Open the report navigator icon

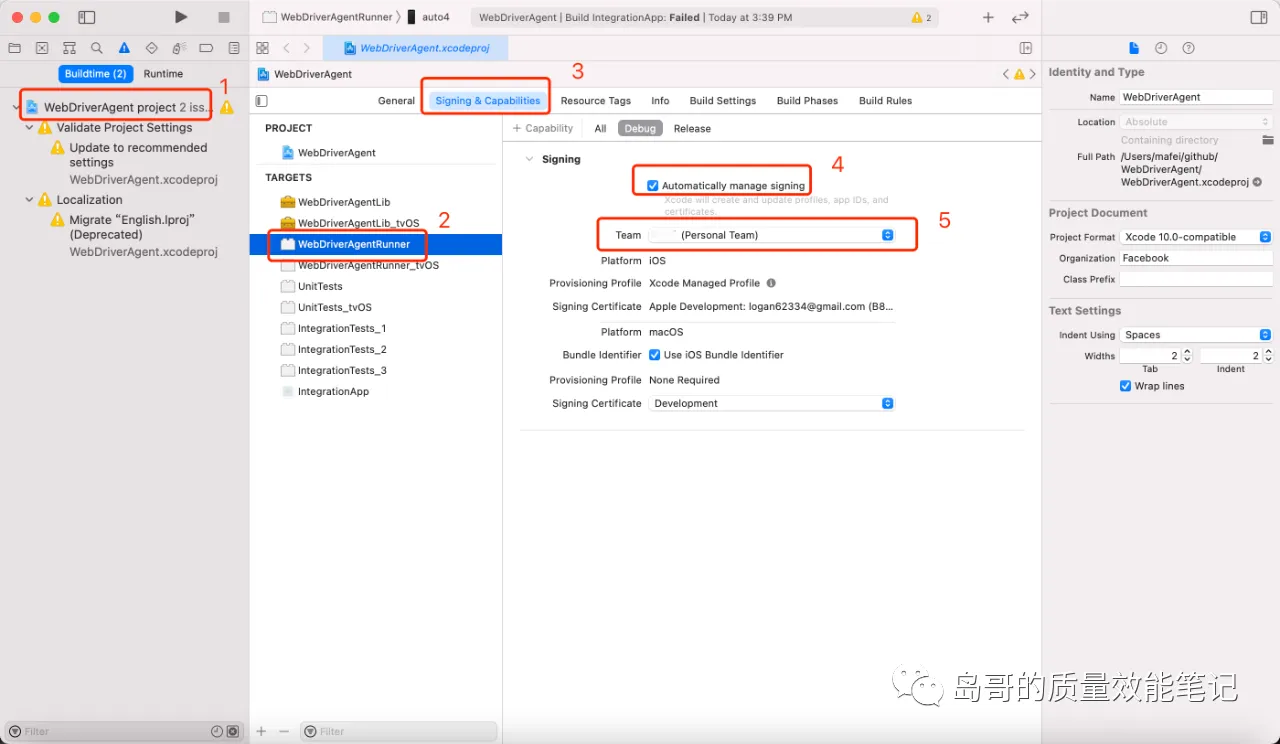point(234,48)
